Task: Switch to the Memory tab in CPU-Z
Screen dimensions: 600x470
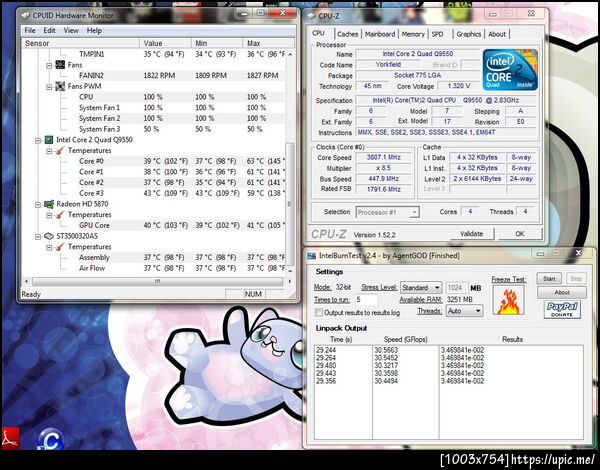Action: tap(413, 34)
